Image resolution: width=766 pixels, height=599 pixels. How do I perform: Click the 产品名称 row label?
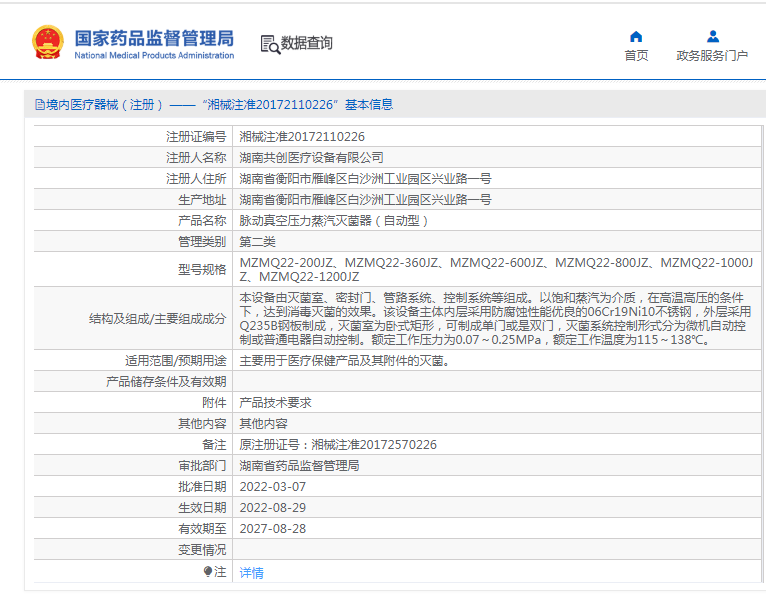coord(202,220)
